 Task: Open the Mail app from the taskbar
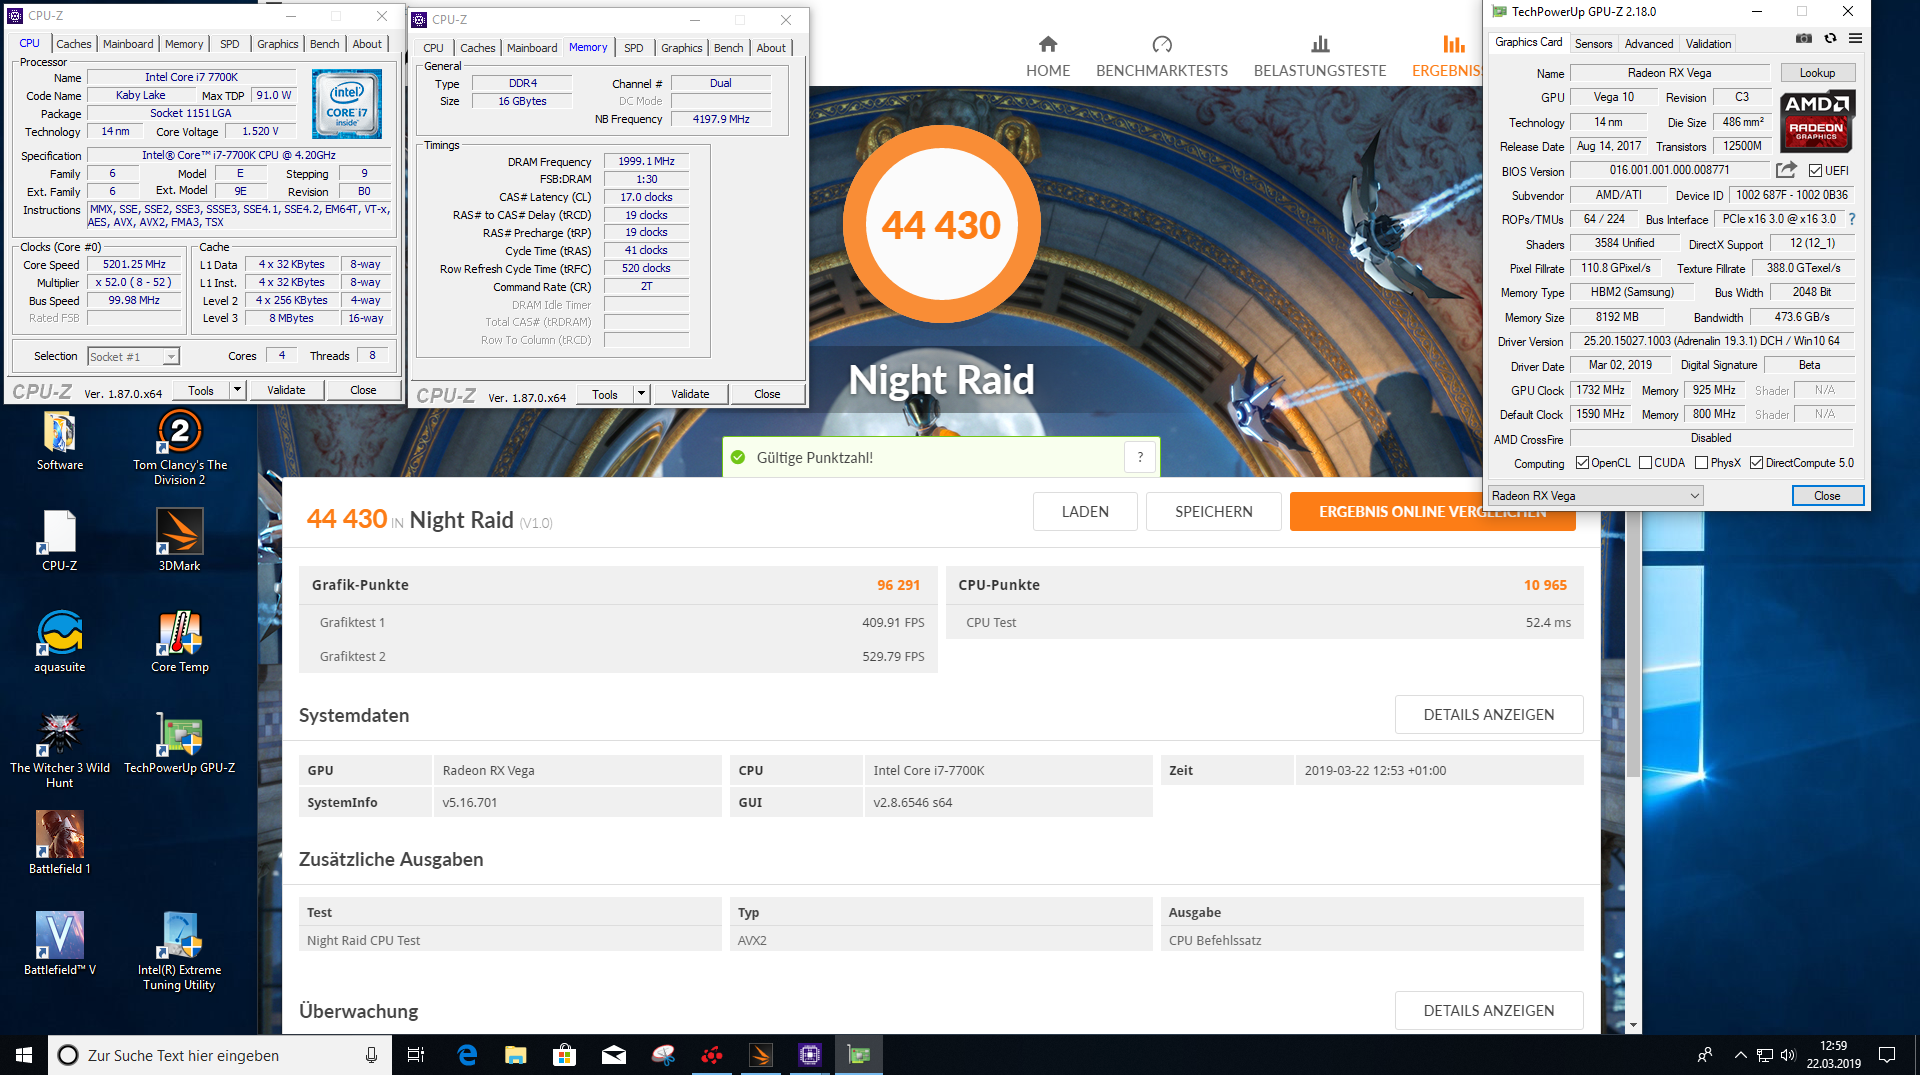coord(614,1055)
